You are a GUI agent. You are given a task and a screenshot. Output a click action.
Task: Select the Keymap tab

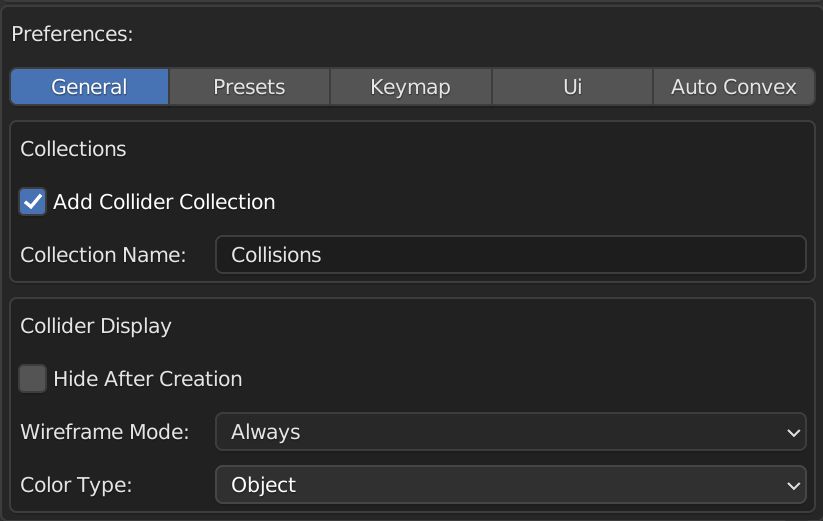click(x=410, y=87)
